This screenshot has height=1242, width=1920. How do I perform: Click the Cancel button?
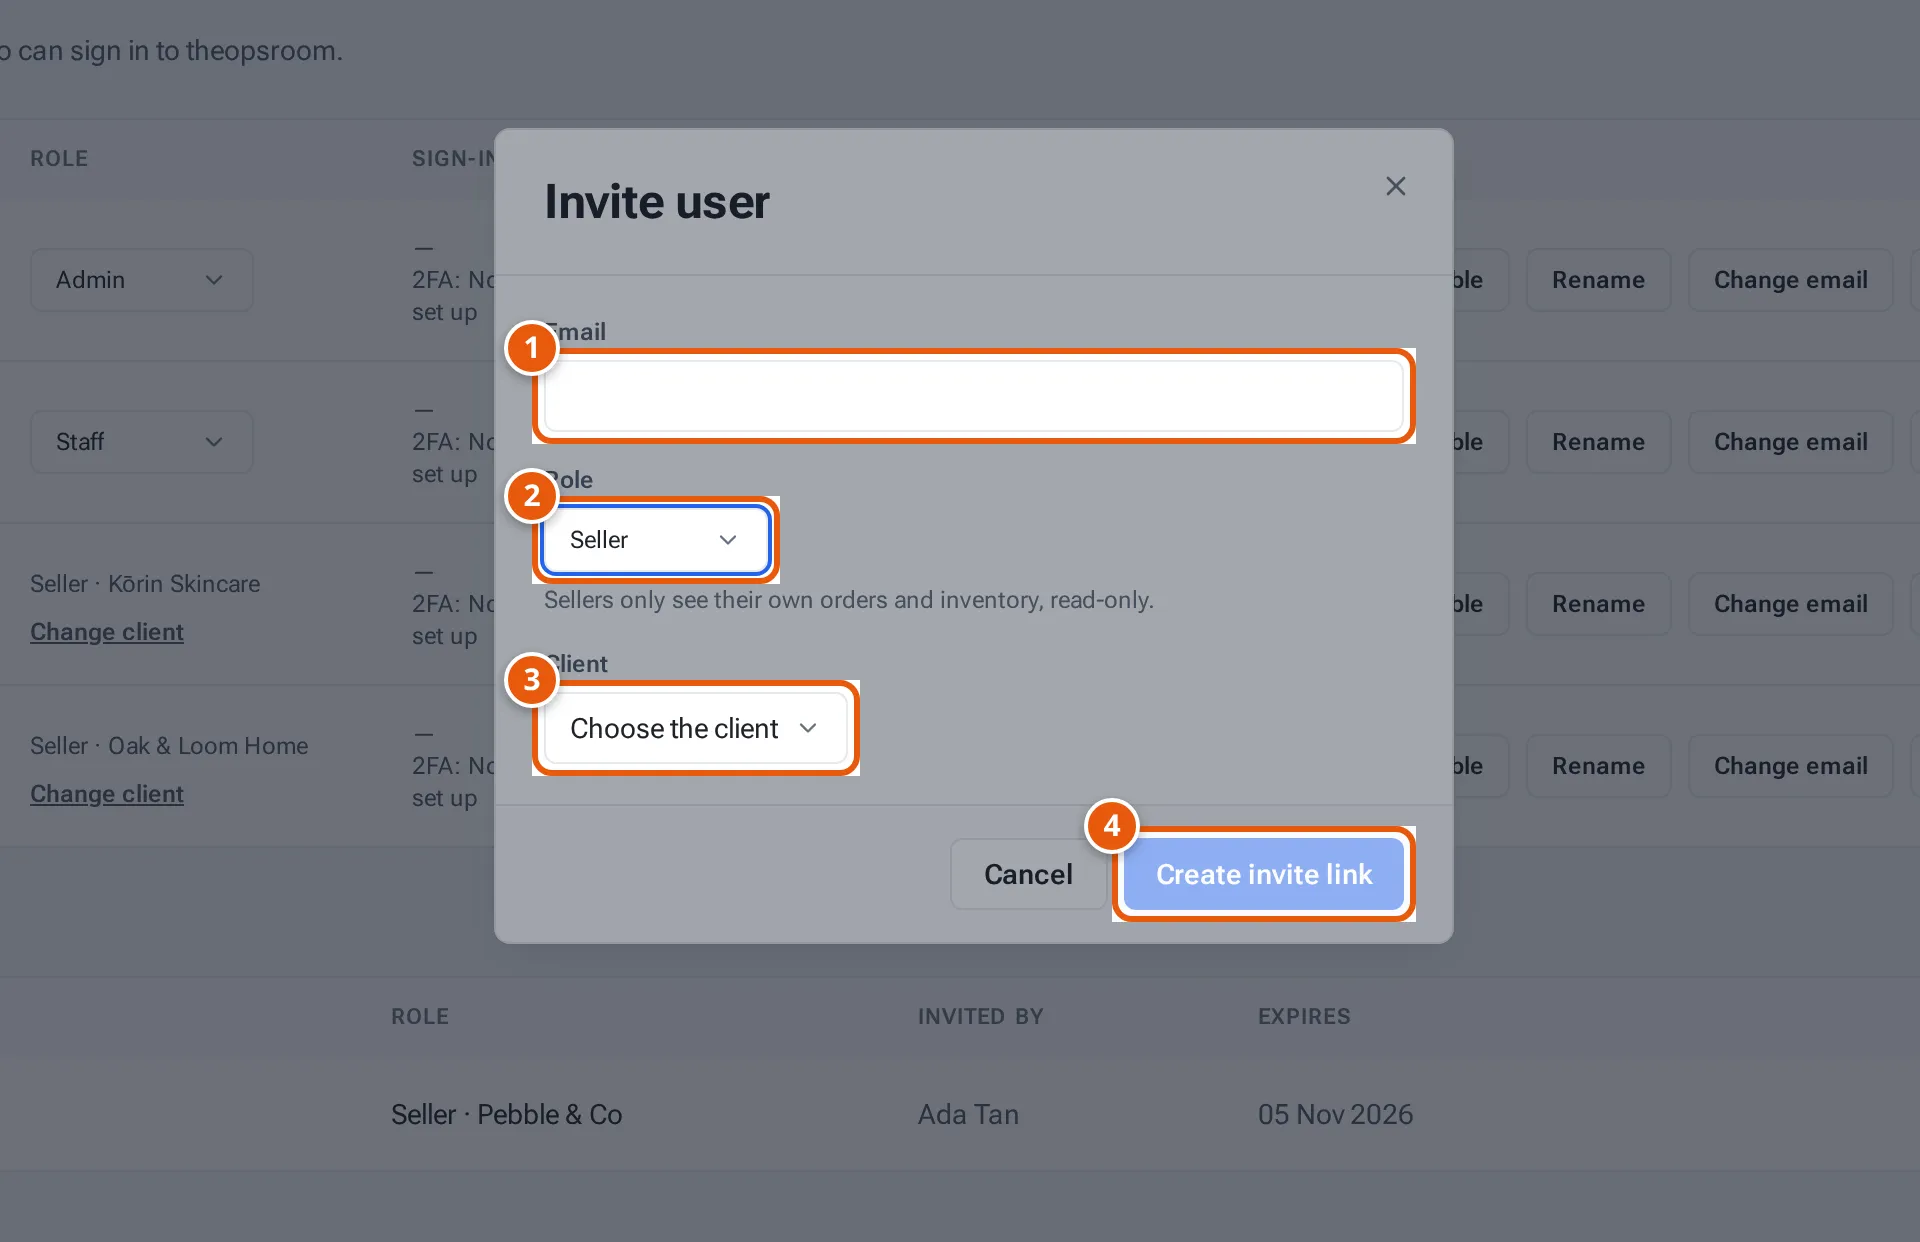pyautogui.click(x=1028, y=874)
